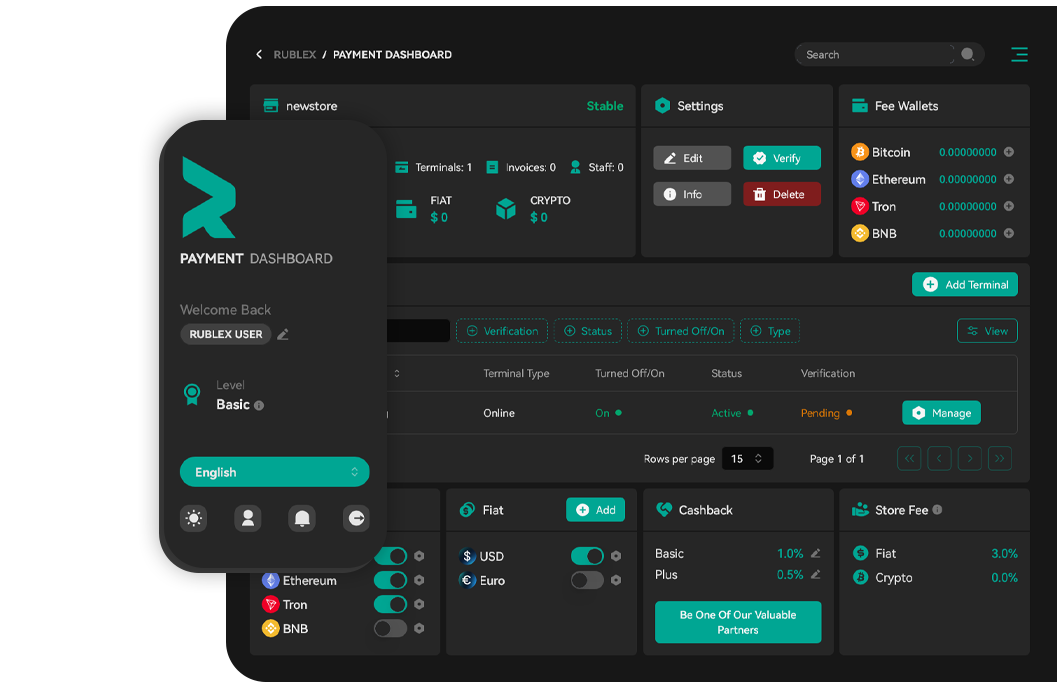Go to last page of terminals

(x=1000, y=459)
